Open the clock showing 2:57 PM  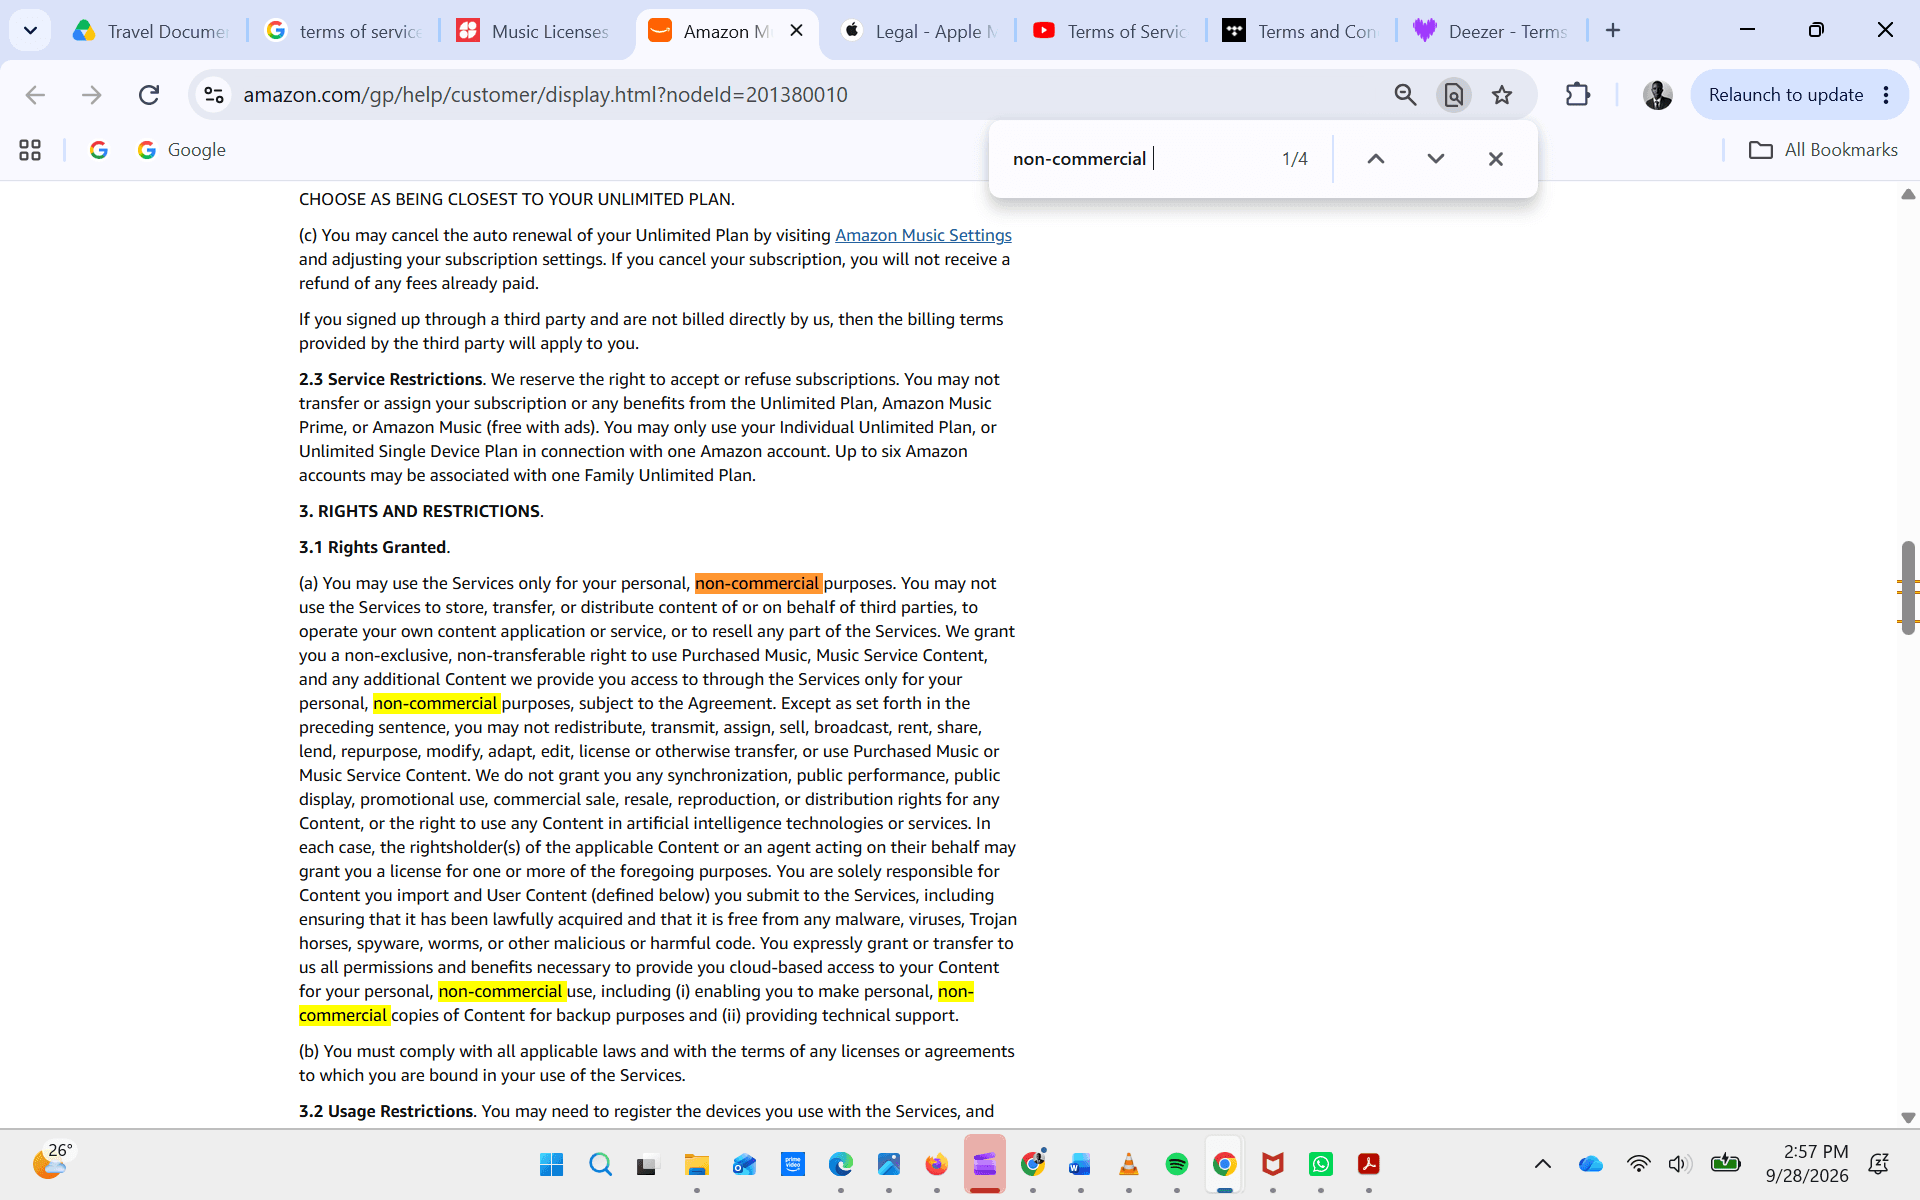click(1806, 1164)
